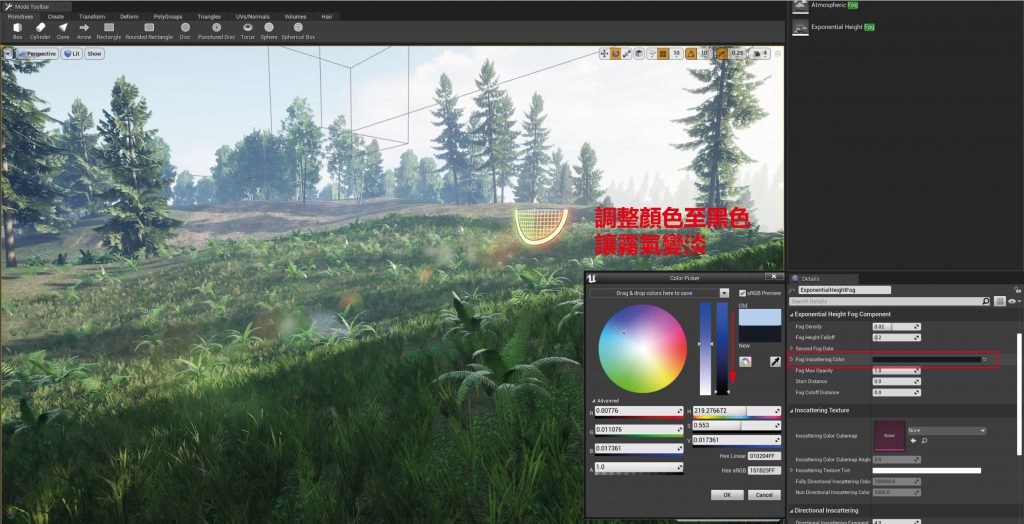Click the Details search magnifier icon

click(986, 301)
